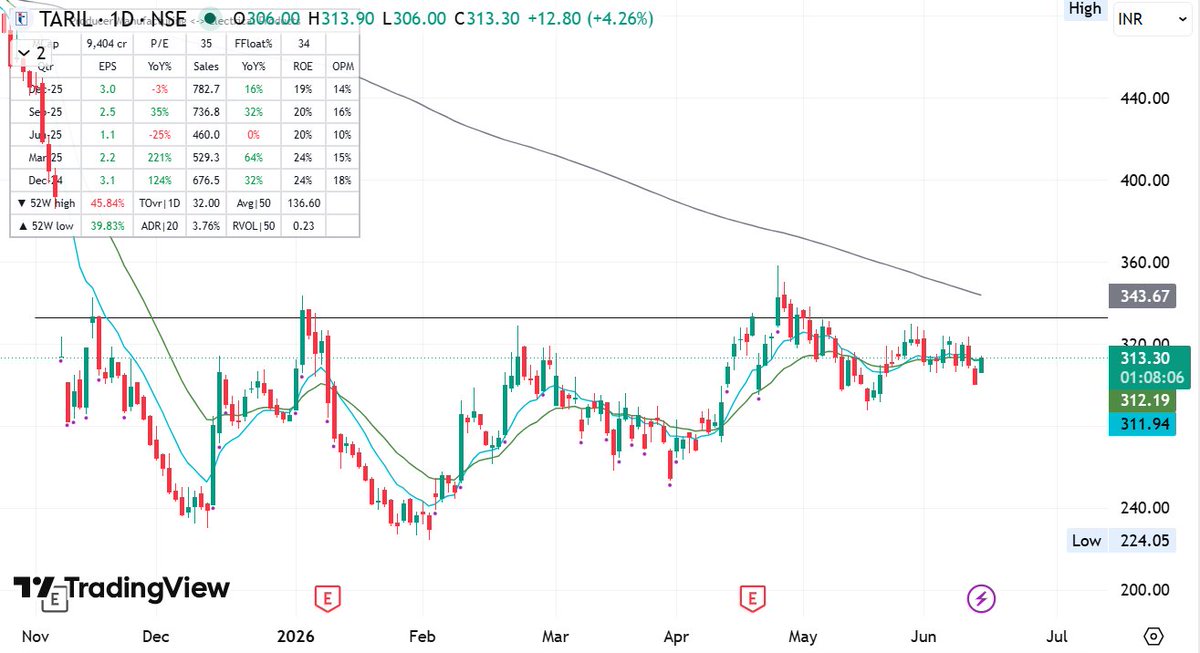
Task: Click the Jul label on time axis
Action: [x=1058, y=636]
